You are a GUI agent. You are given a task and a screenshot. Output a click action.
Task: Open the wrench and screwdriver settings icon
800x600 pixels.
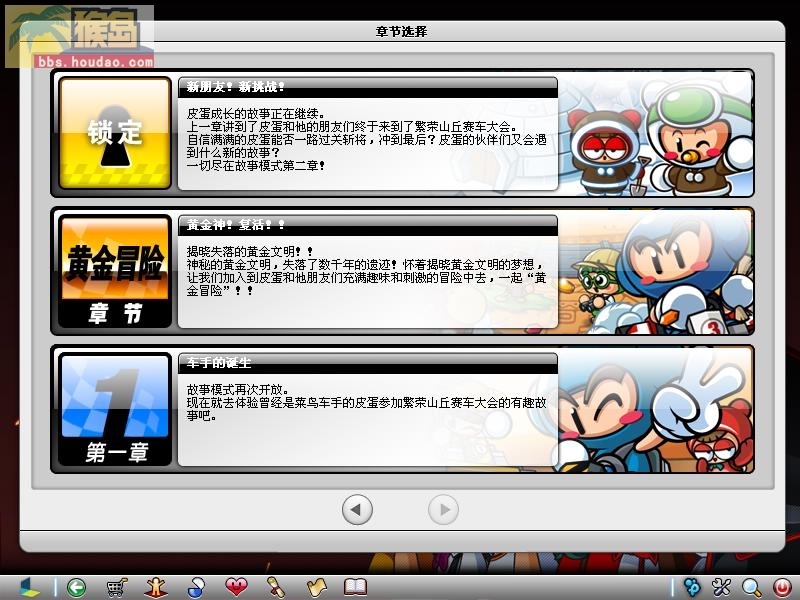tap(721, 587)
